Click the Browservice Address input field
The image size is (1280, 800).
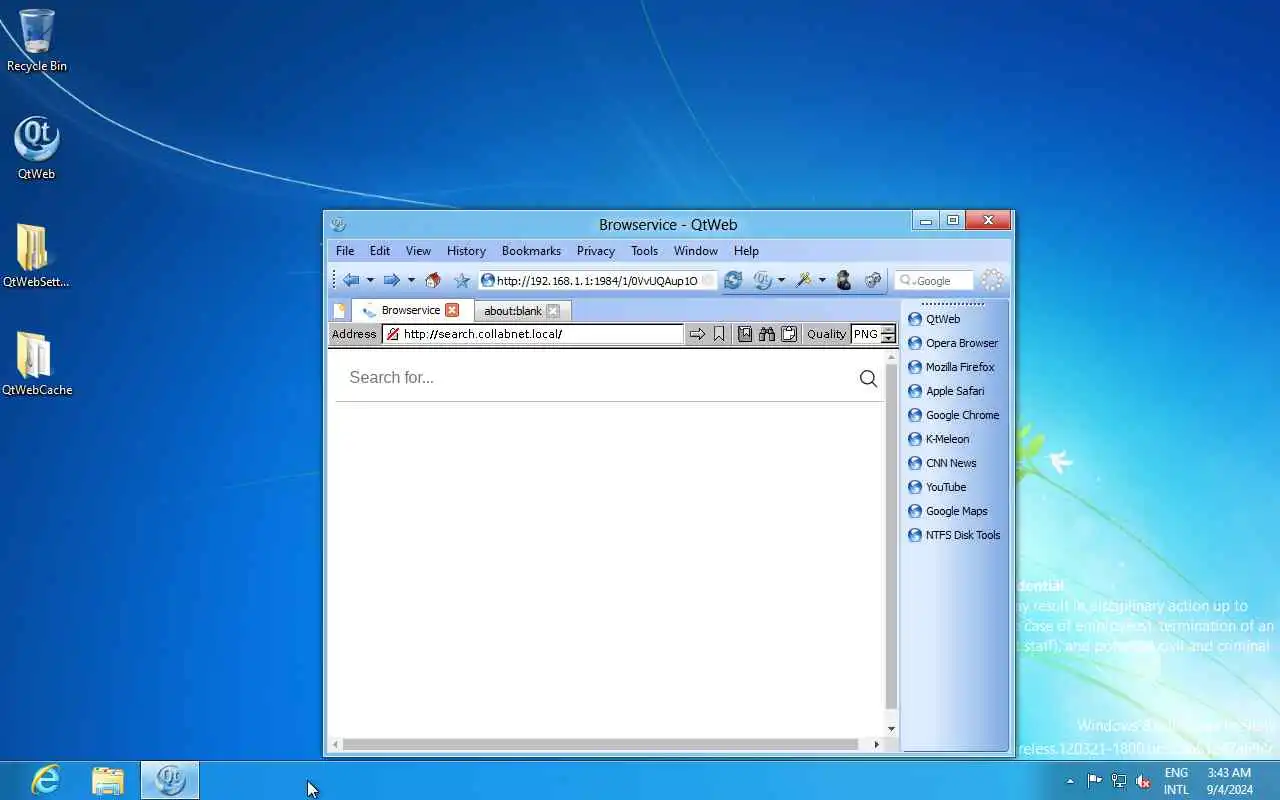pos(532,334)
